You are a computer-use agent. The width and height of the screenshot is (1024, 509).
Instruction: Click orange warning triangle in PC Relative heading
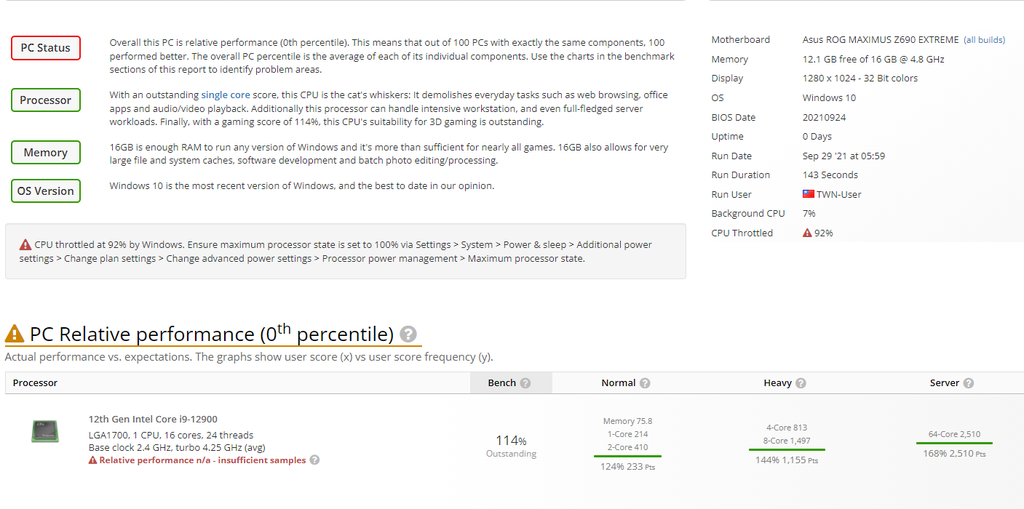(x=14, y=334)
